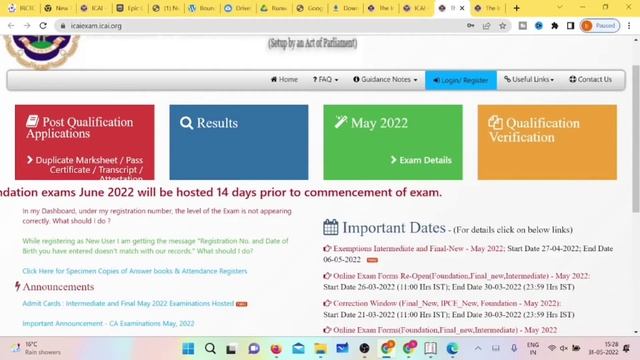This screenshot has width=640, height=360.
Task: Click the page scrollbar down arrow
Action: (x=636, y=332)
